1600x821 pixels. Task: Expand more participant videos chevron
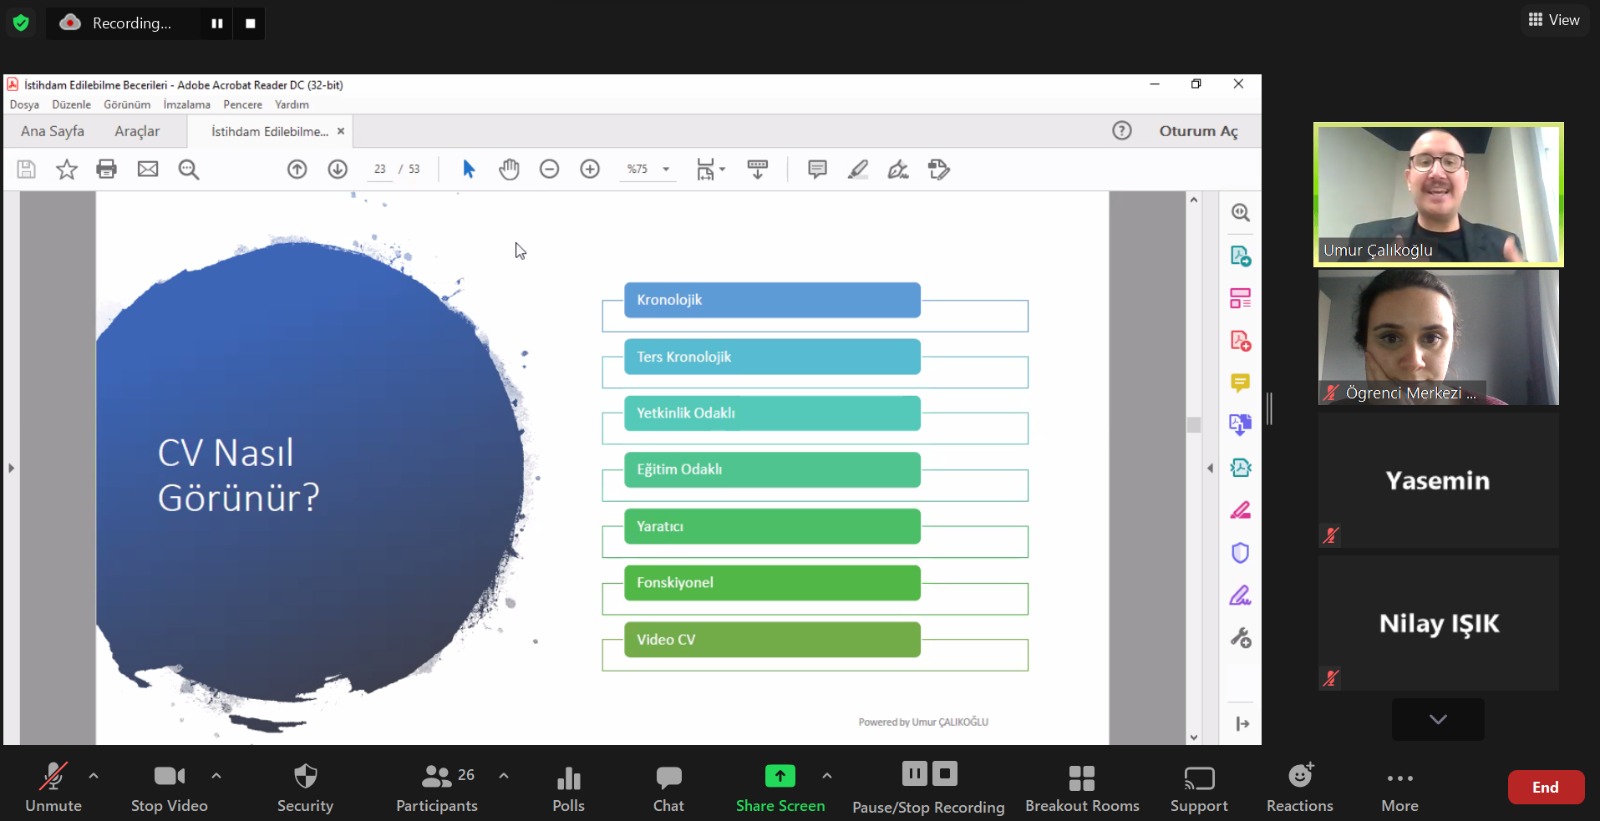[x=1437, y=719]
